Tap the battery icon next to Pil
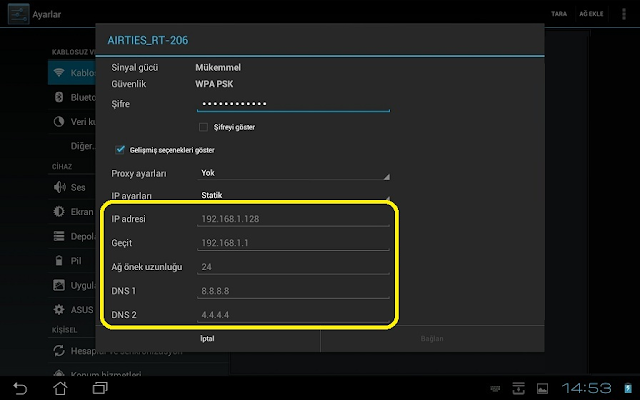The width and height of the screenshot is (640, 400). (59, 260)
